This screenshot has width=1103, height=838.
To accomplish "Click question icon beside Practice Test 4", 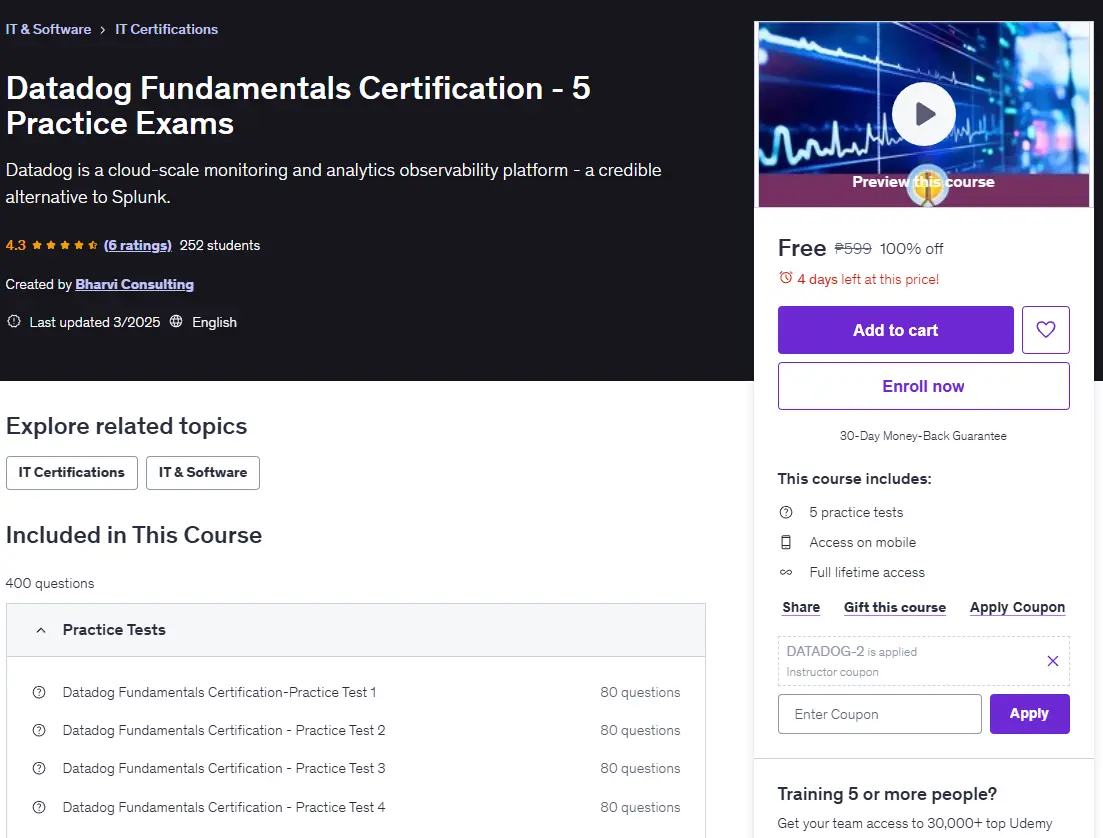I will 39,807.
